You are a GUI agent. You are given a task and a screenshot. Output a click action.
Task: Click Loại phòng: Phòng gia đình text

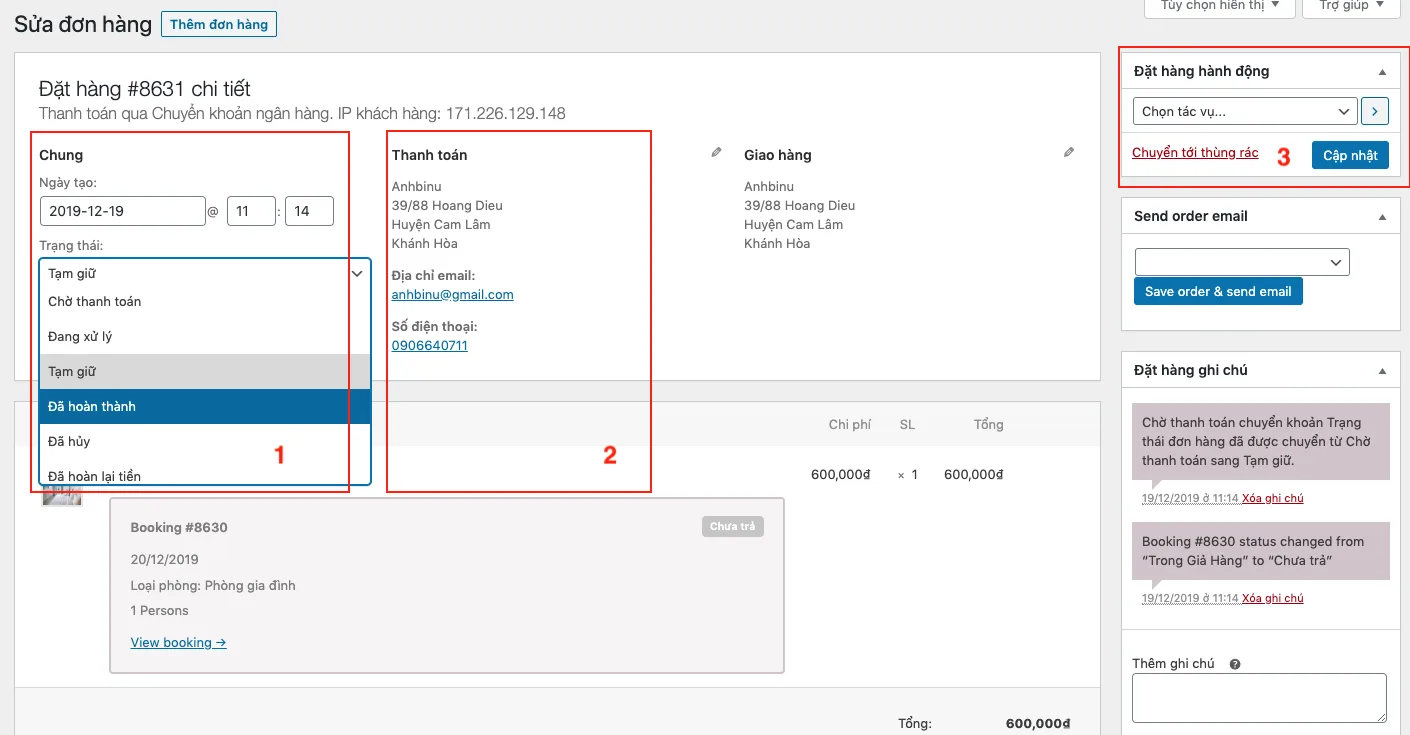click(213, 585)
